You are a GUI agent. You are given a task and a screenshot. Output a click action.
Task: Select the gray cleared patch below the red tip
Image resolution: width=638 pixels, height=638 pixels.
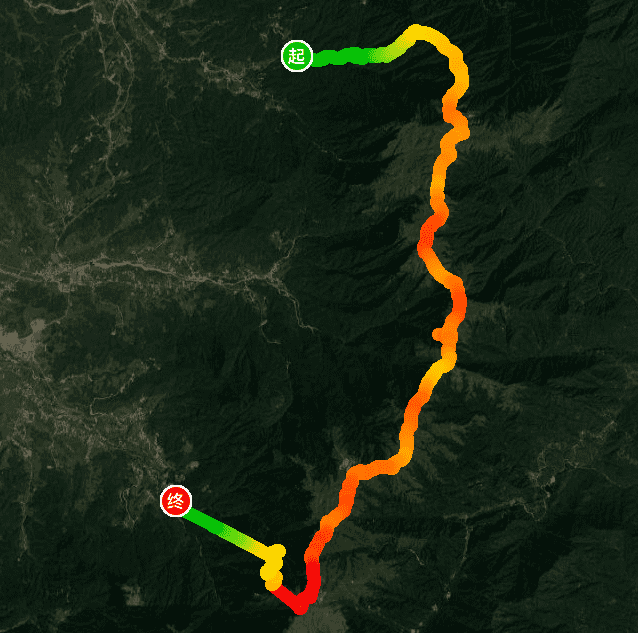tap(317, 623)
